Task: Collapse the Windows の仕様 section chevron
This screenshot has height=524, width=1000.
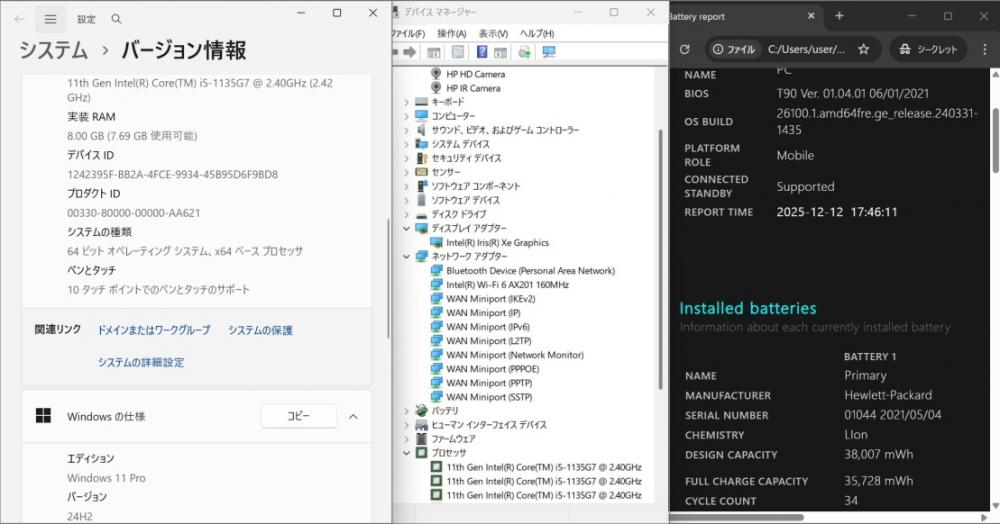Action: click(x=353, y=416)
